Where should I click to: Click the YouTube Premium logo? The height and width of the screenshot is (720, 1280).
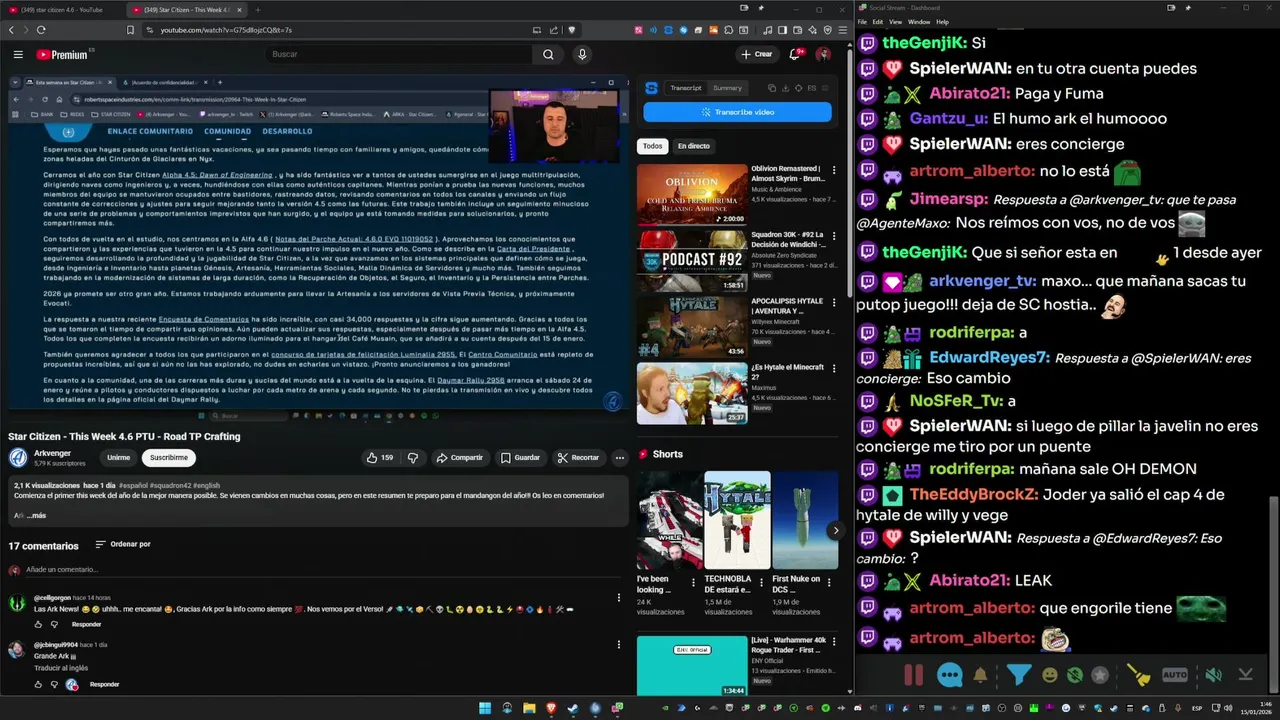click(x=62, y=54)
